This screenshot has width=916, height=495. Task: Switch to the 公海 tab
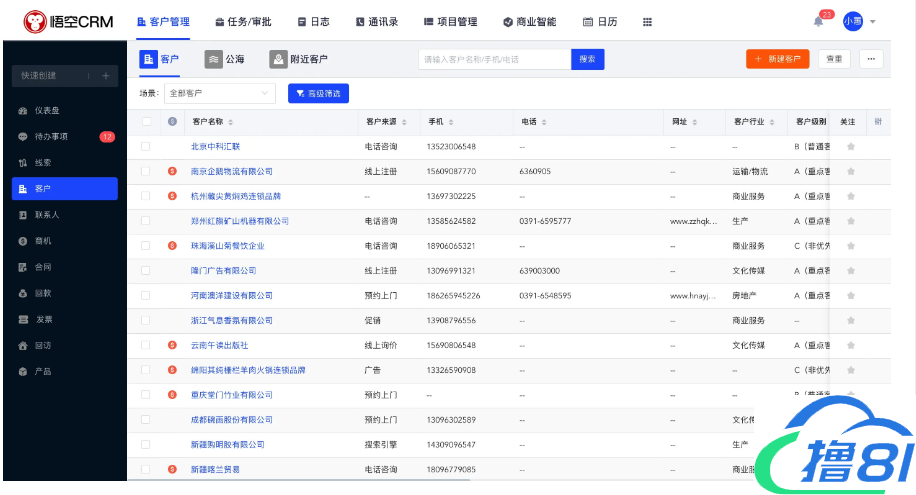point(225,60)
